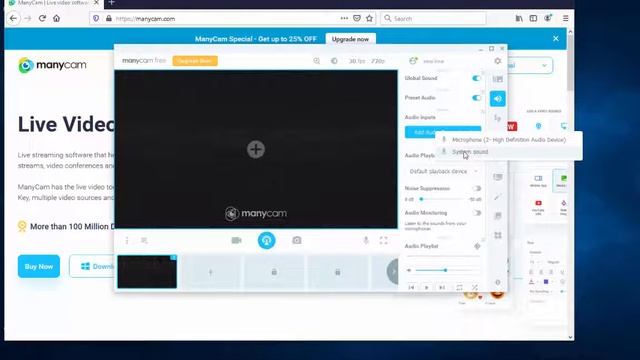640x360 pixels.
Task: Toggle Preset Audio switch
Action: [x=476, y=98]
